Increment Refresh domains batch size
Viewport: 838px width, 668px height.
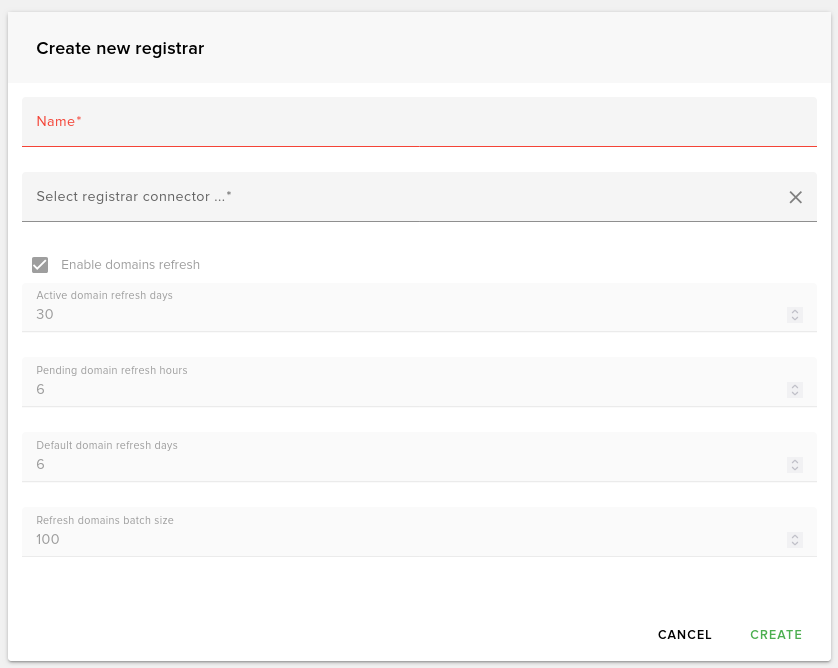point(795,535)
